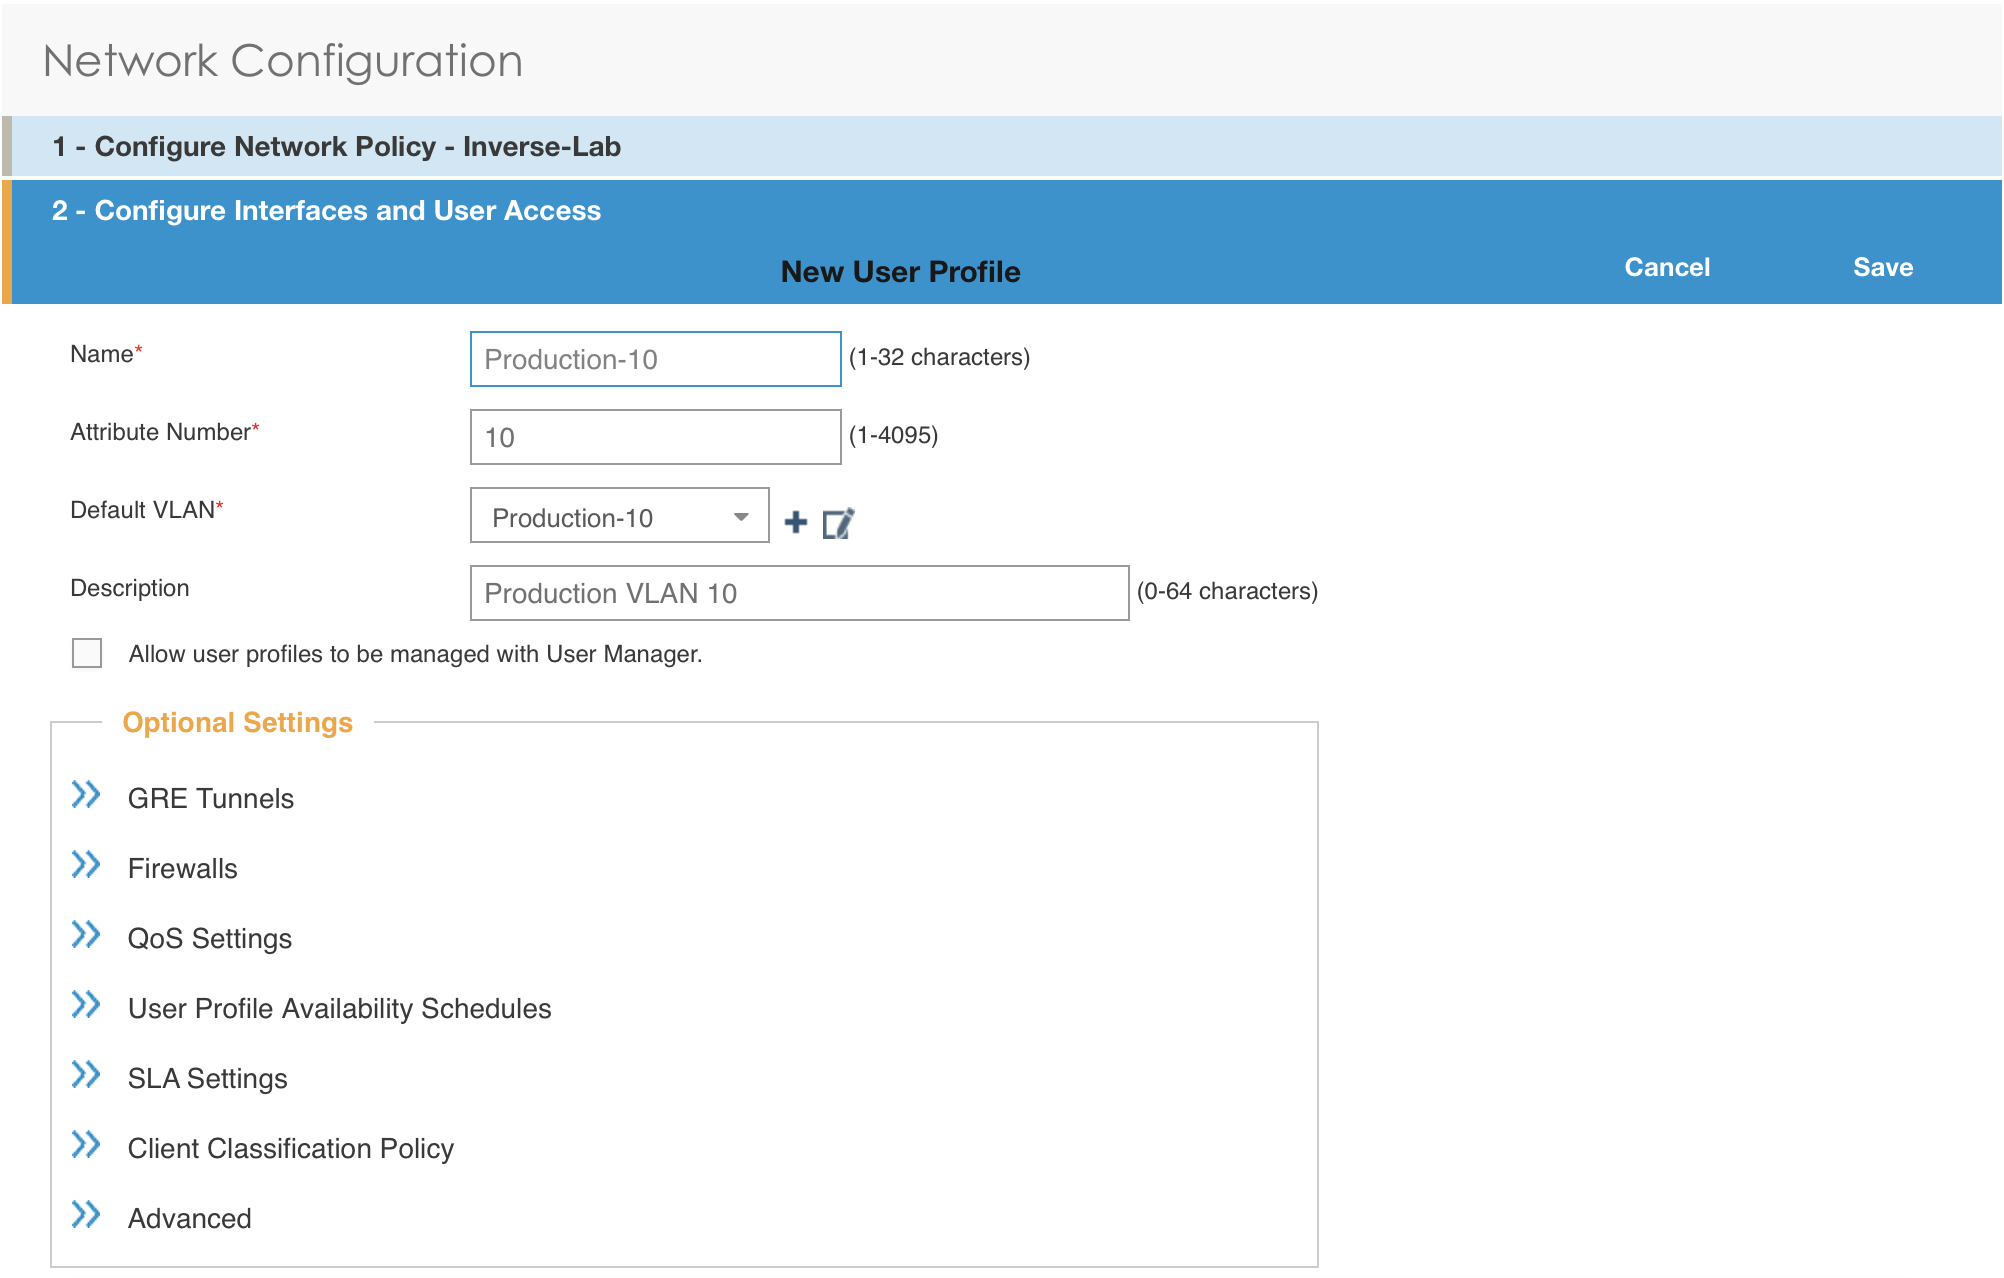
Task: Click the Firewalls expander chevron icon
Action: point(87,865)
